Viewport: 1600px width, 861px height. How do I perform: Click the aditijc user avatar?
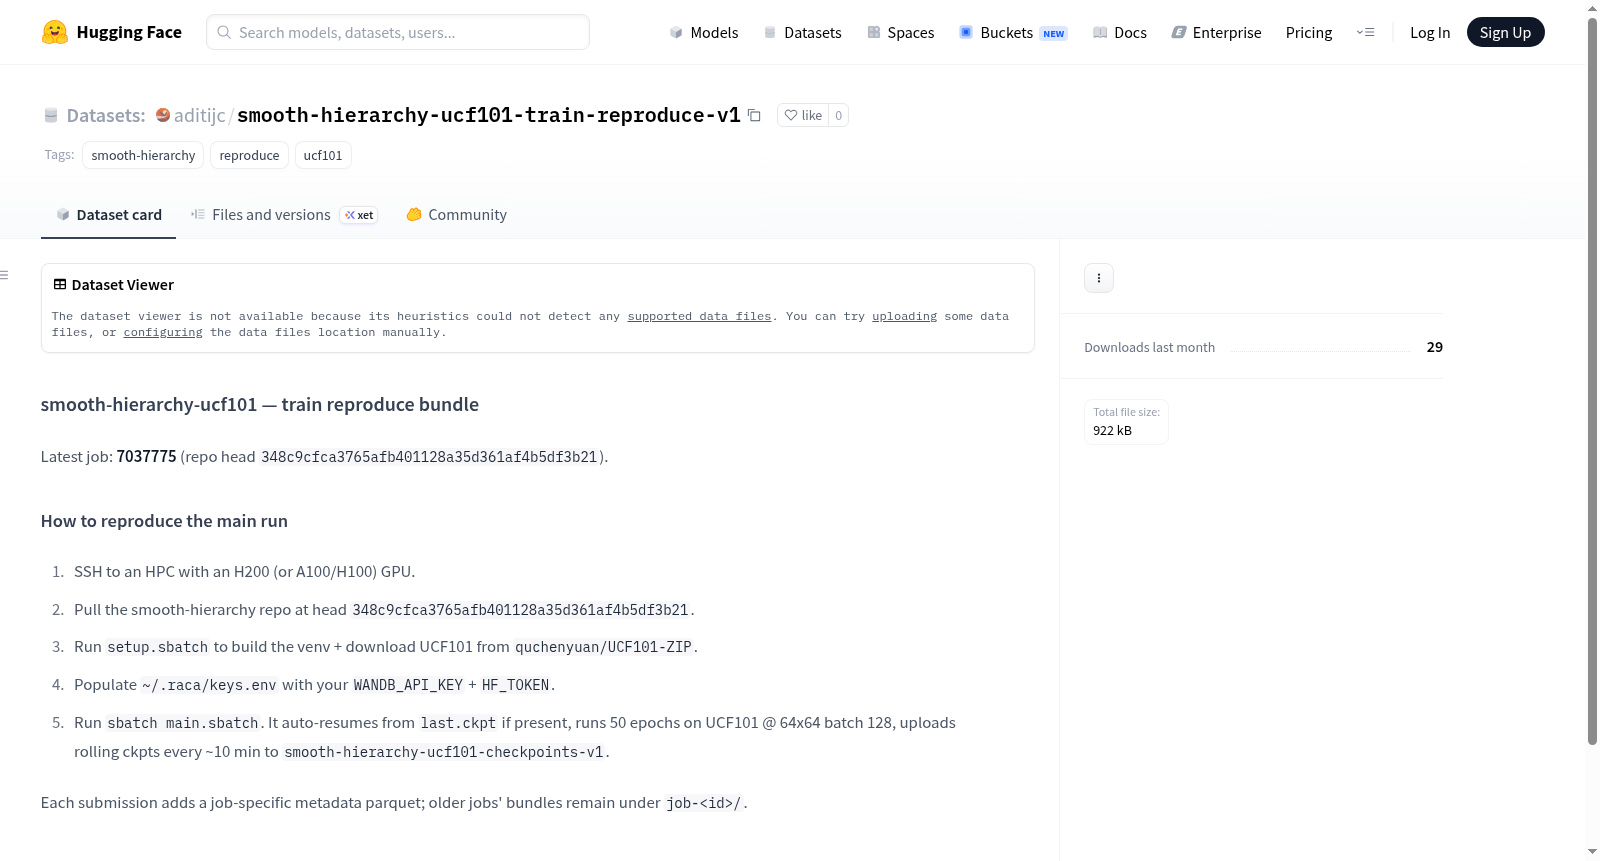(x=163, y=115)
